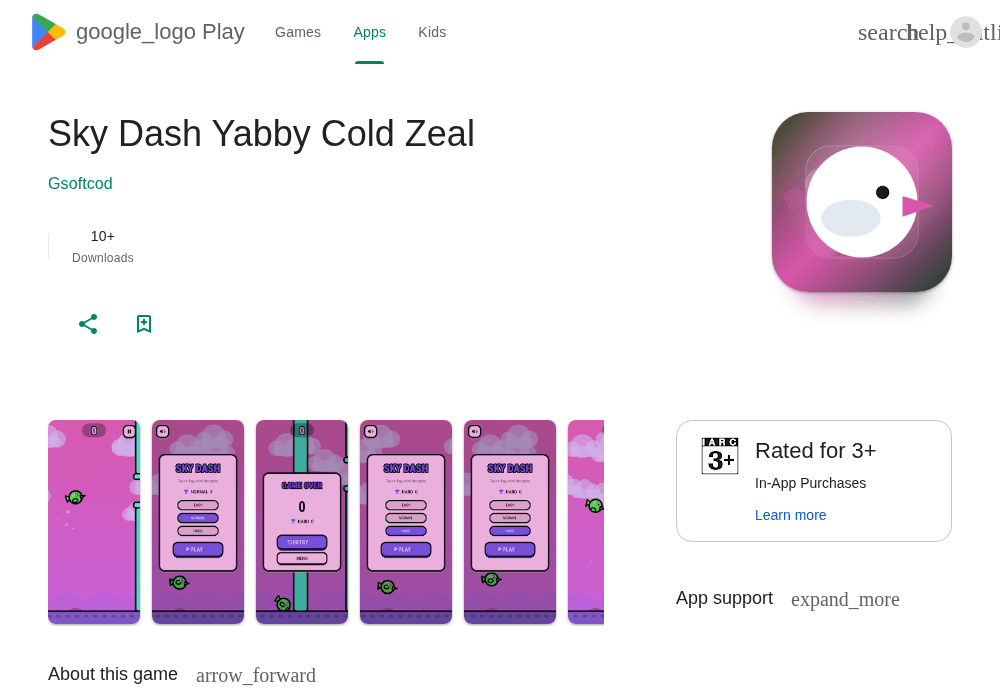
Task: Click the IARC 3+ rating badge
Action: (719, 456)
